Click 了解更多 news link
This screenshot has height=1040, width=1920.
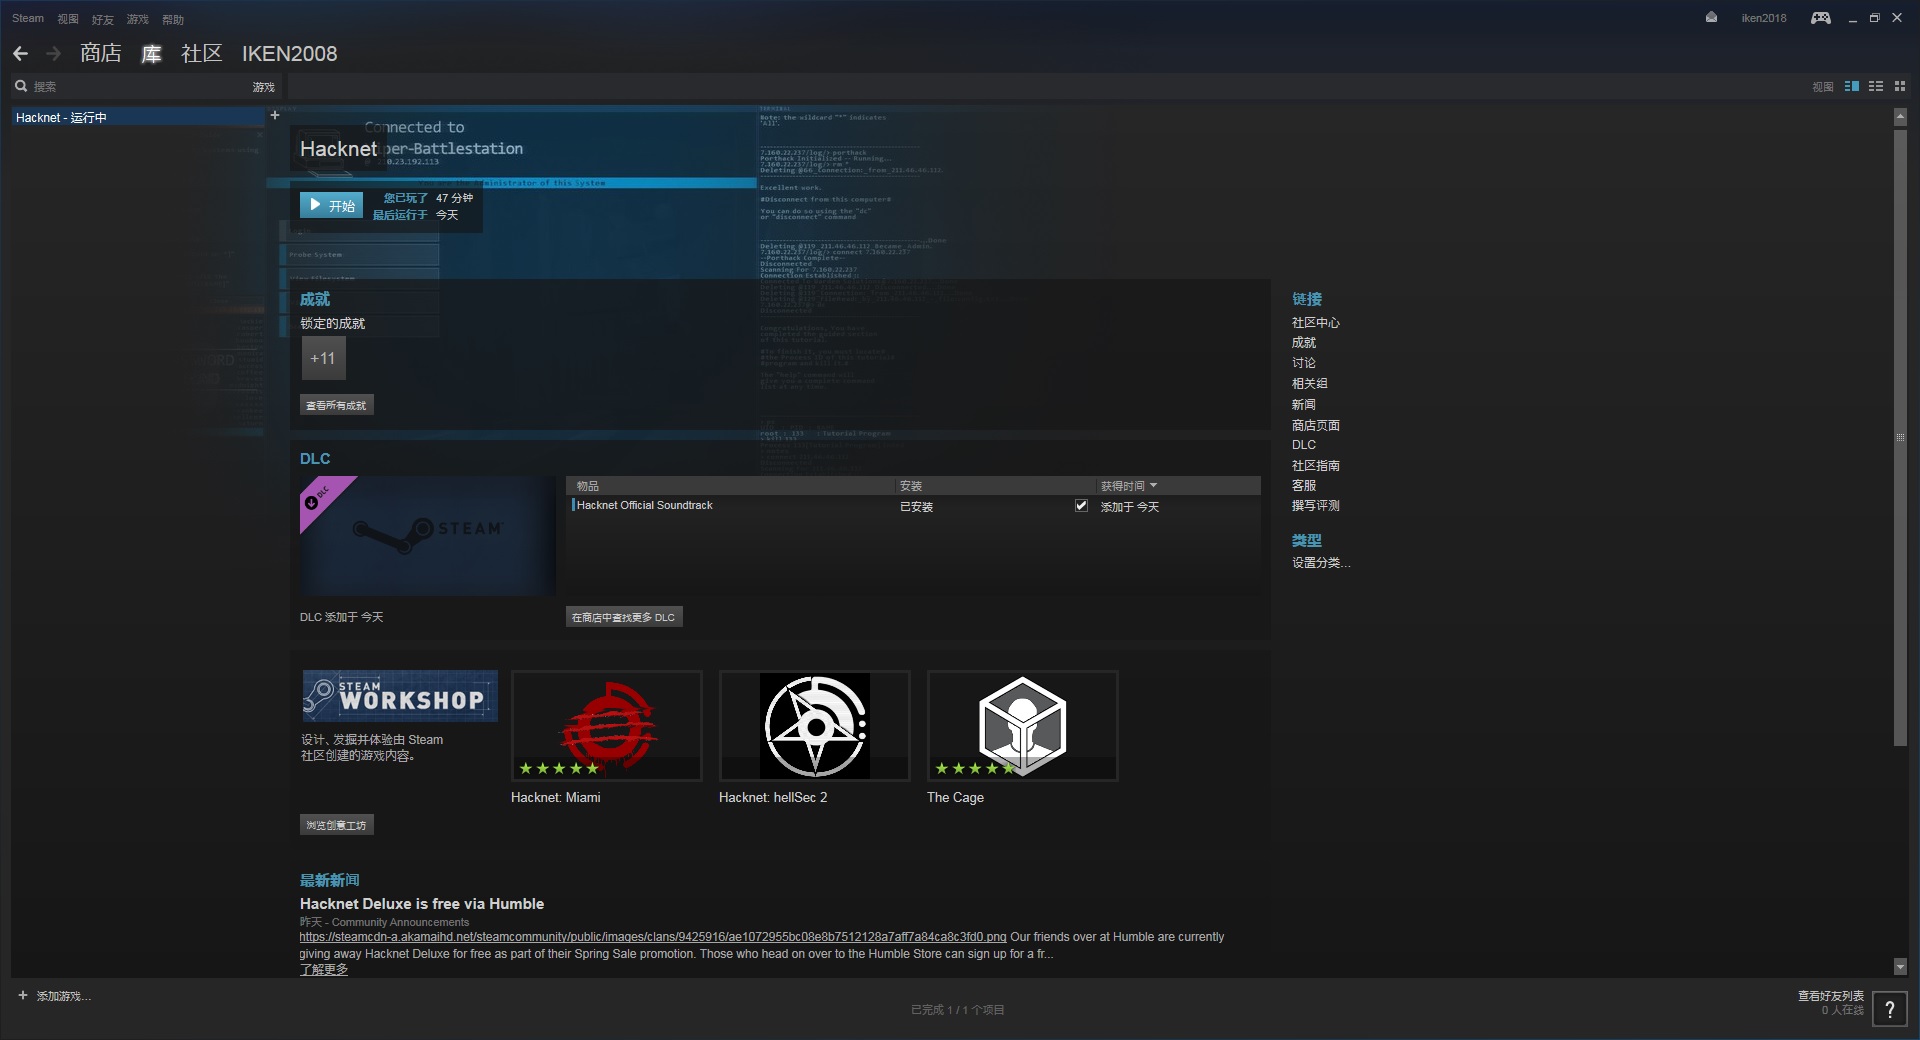(x=324, y=969)
